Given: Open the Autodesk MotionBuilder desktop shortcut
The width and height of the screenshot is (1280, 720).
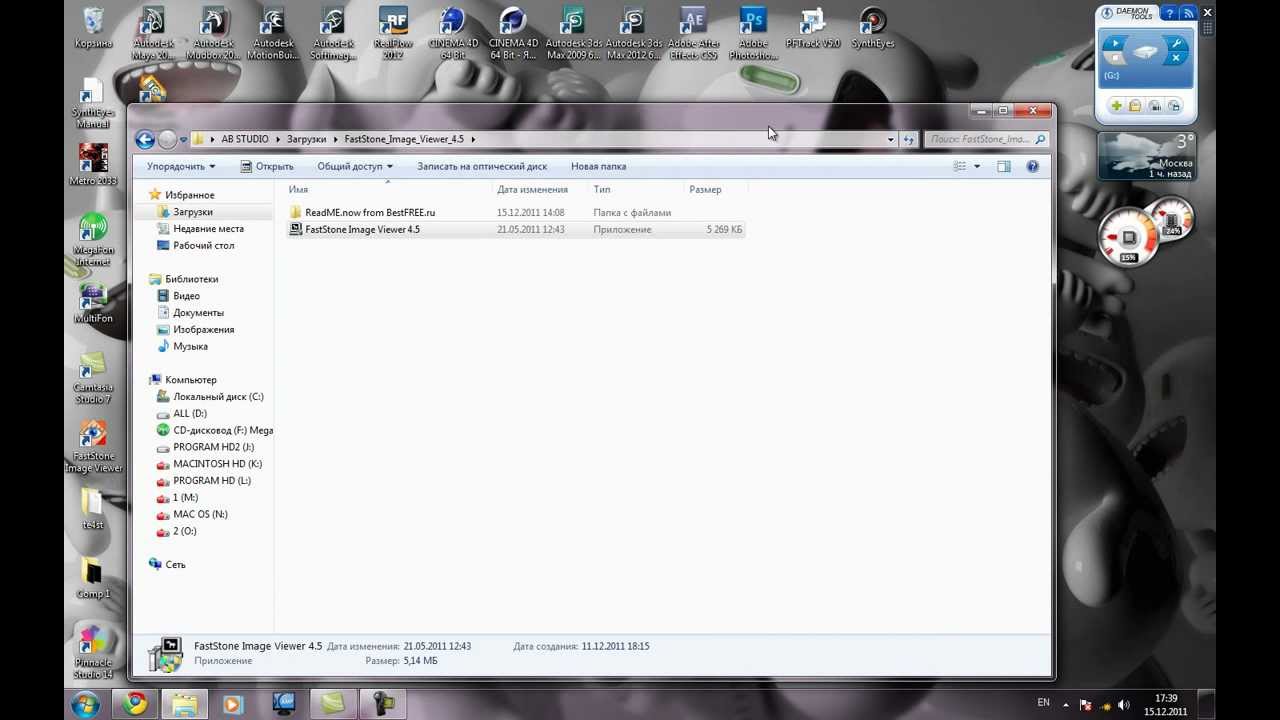Looking at the screenshot, I should (x=273, y=32).
